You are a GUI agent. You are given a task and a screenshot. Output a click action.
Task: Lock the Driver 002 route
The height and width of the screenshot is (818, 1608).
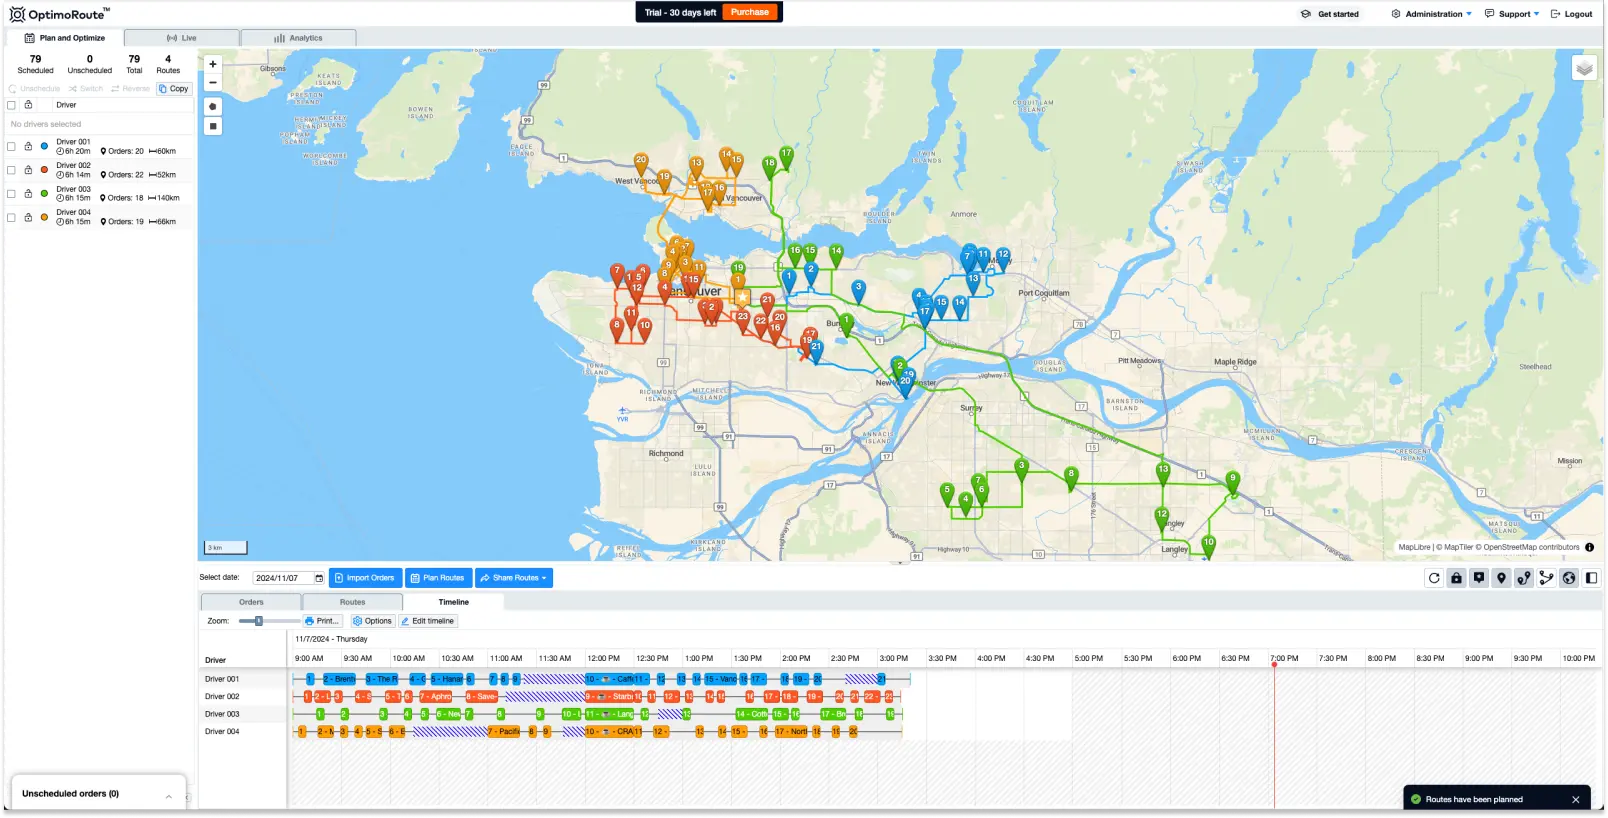point(28,170)
